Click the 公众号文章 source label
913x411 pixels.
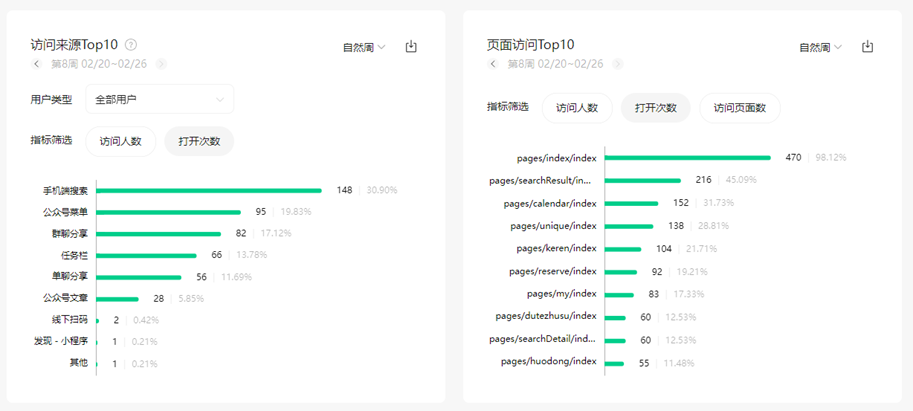[x=65, y=298]
